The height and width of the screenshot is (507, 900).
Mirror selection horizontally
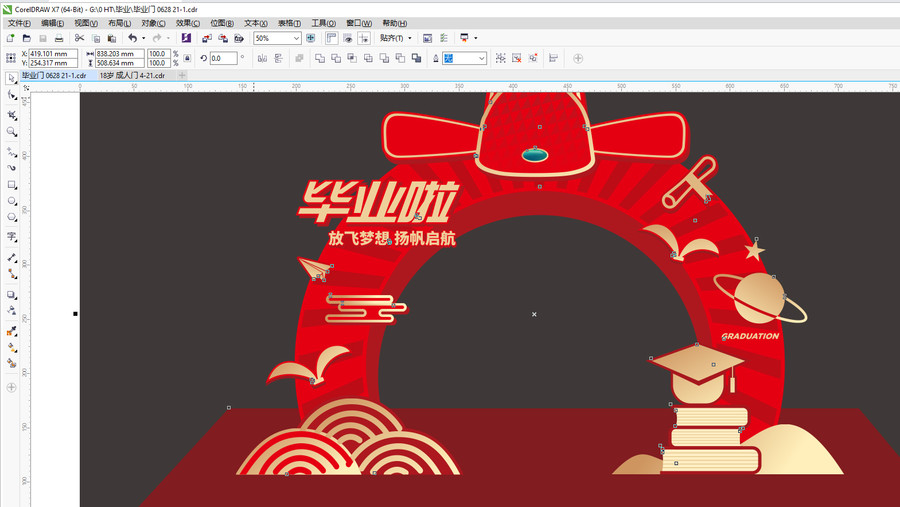point(262,58)
